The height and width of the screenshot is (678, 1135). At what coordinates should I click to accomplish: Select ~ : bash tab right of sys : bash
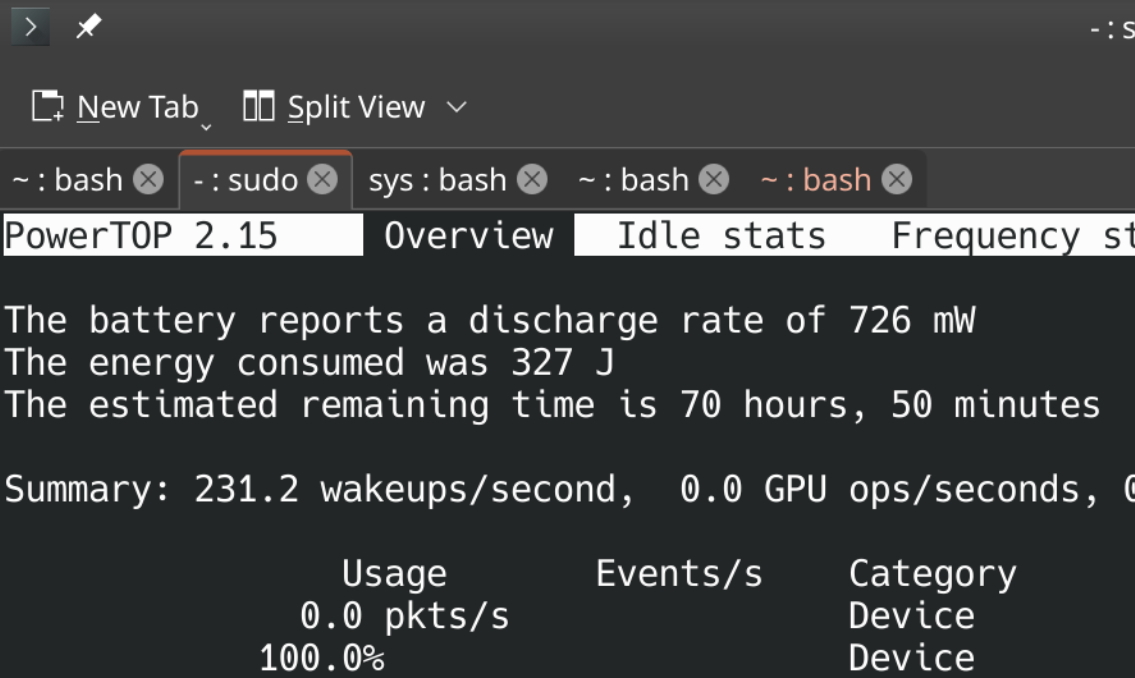[x=633, y=180]
